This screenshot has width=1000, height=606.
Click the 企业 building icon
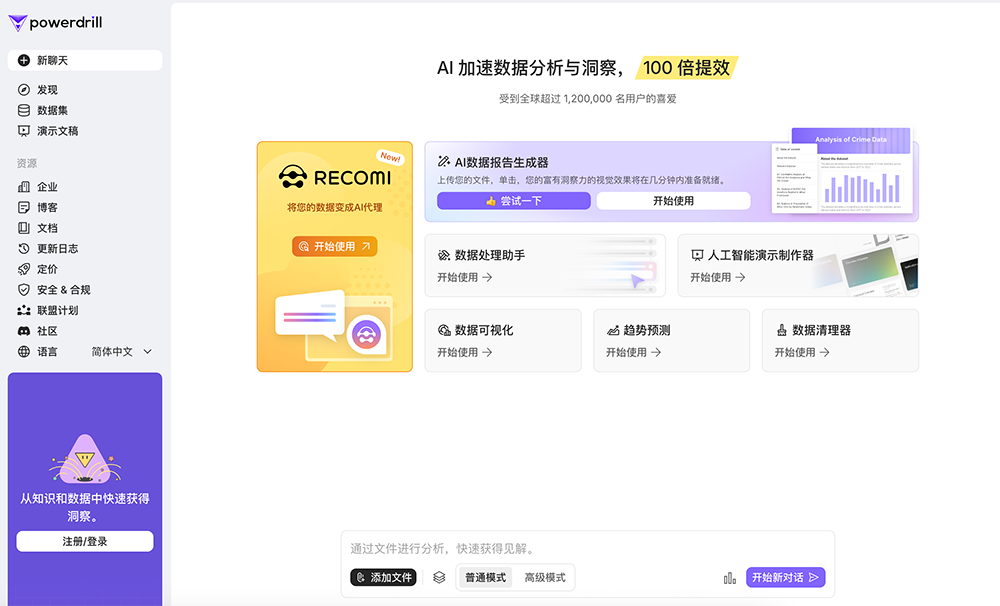[24, 187]
